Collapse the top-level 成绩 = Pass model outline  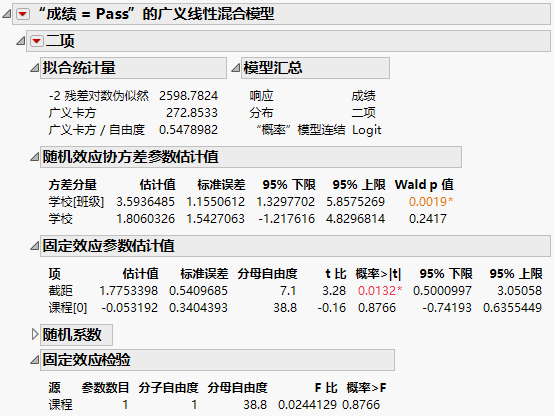[x=7, y=14]
